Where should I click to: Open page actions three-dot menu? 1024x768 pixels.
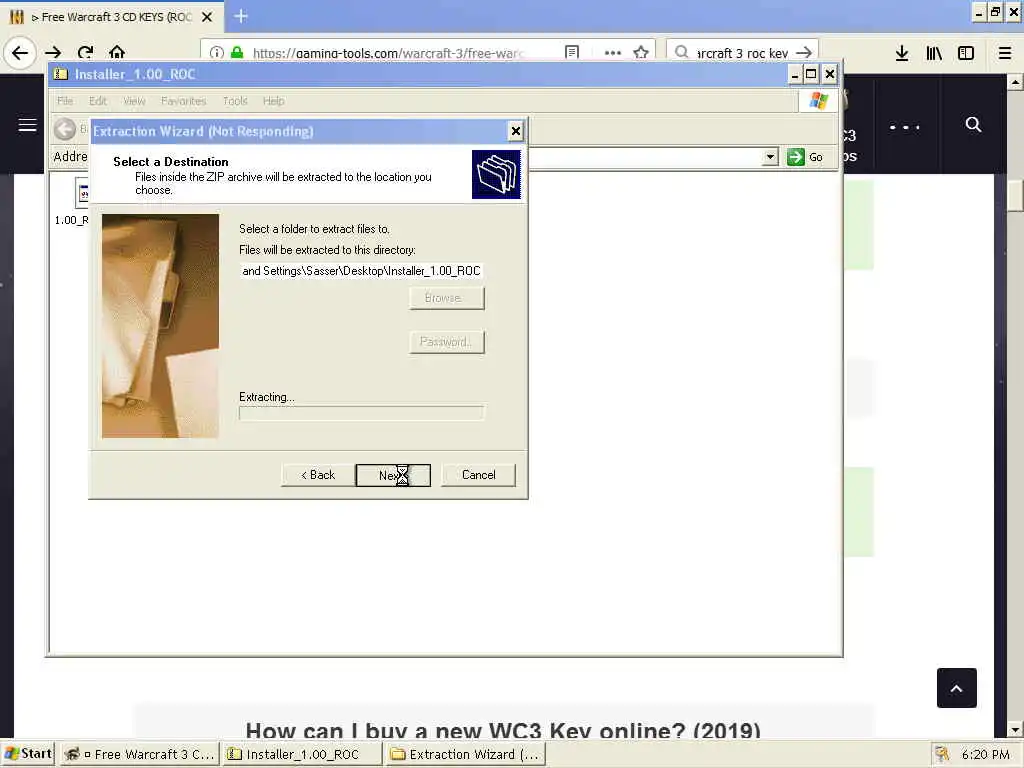coord(613,52)
